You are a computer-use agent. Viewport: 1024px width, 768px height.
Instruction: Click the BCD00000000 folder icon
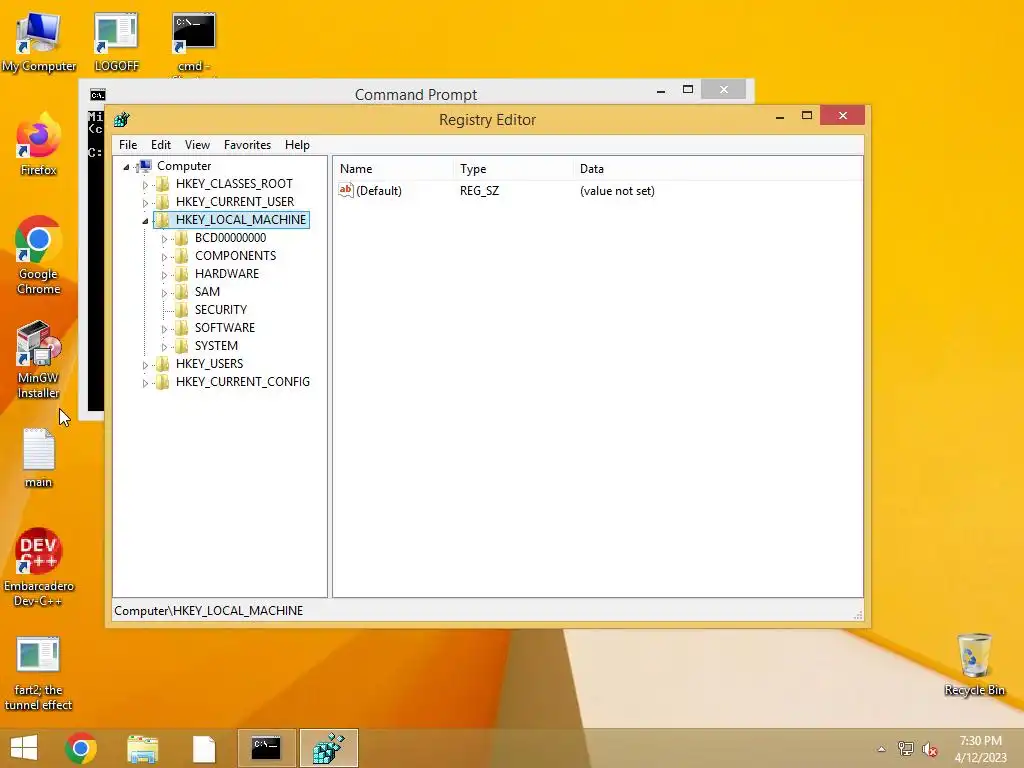pos(182,238)
